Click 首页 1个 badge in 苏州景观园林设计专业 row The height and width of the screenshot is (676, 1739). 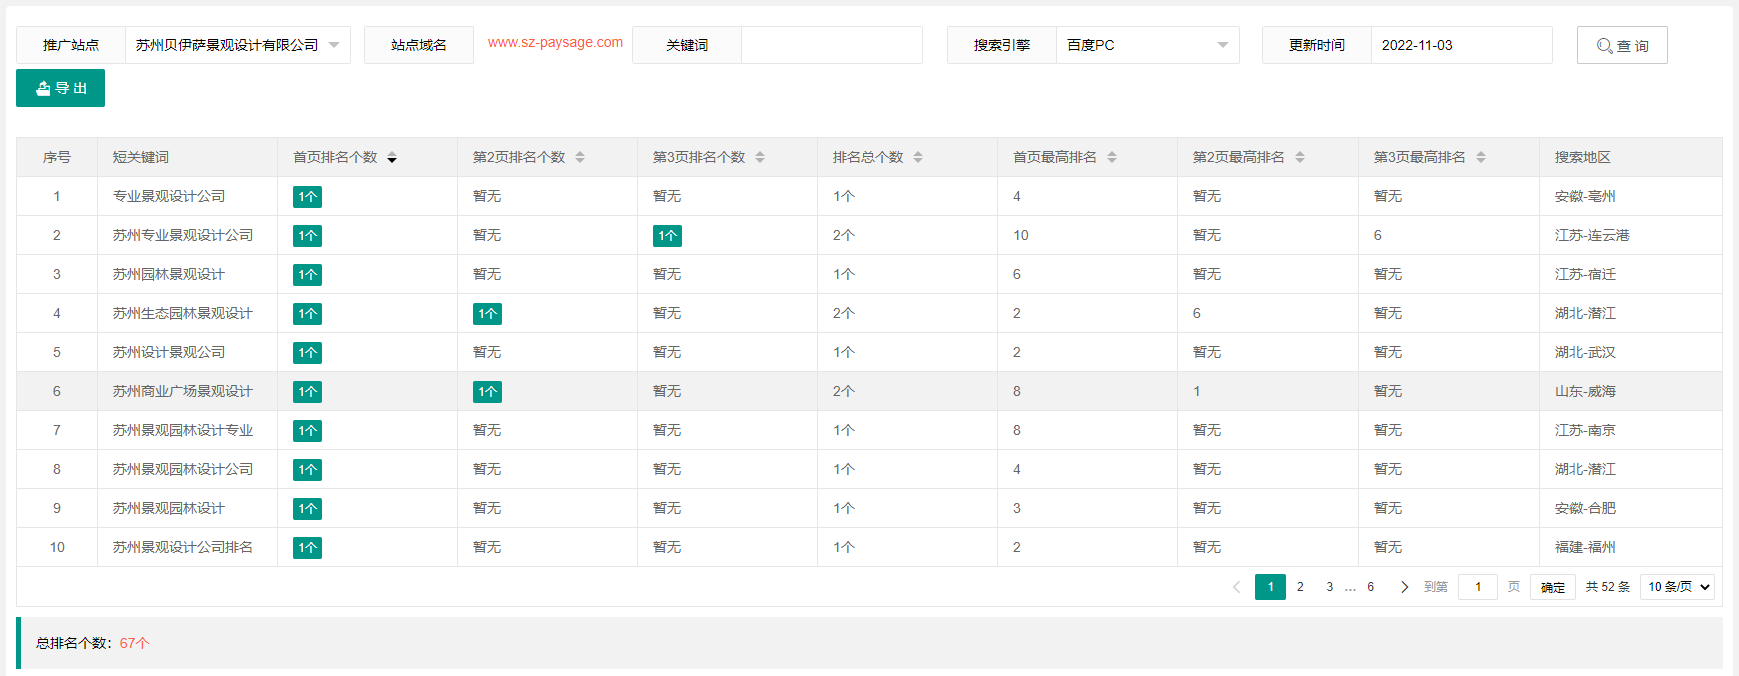point(307,431)
